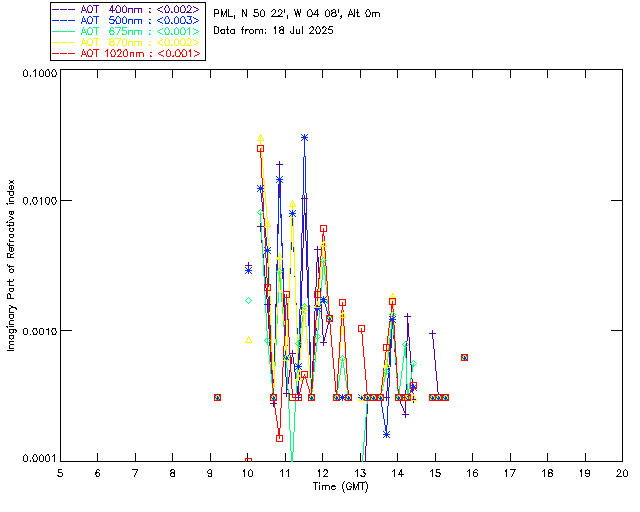Click the yellow triangle peak near time 10.3

pyautogui.click(x=260, y=138)
